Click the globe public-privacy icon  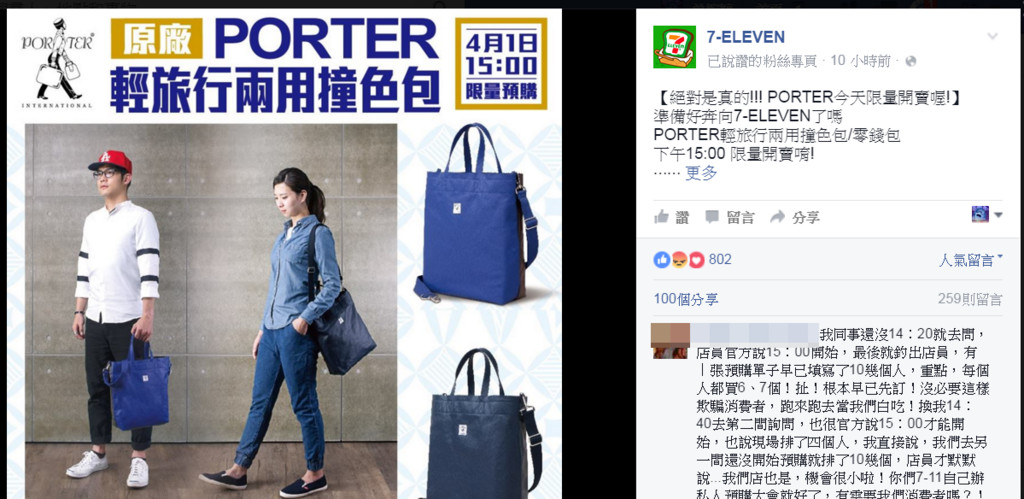tap(910, 61)
